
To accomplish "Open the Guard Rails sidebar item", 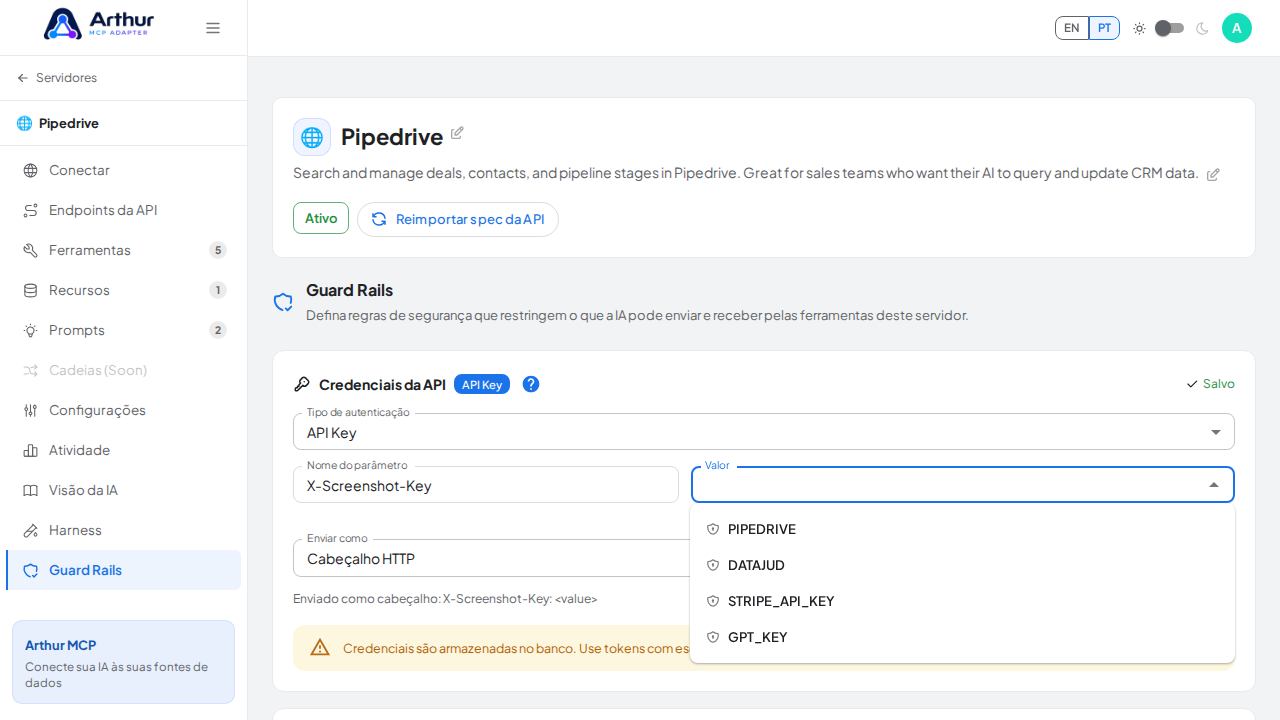I will tap(124, 570).
